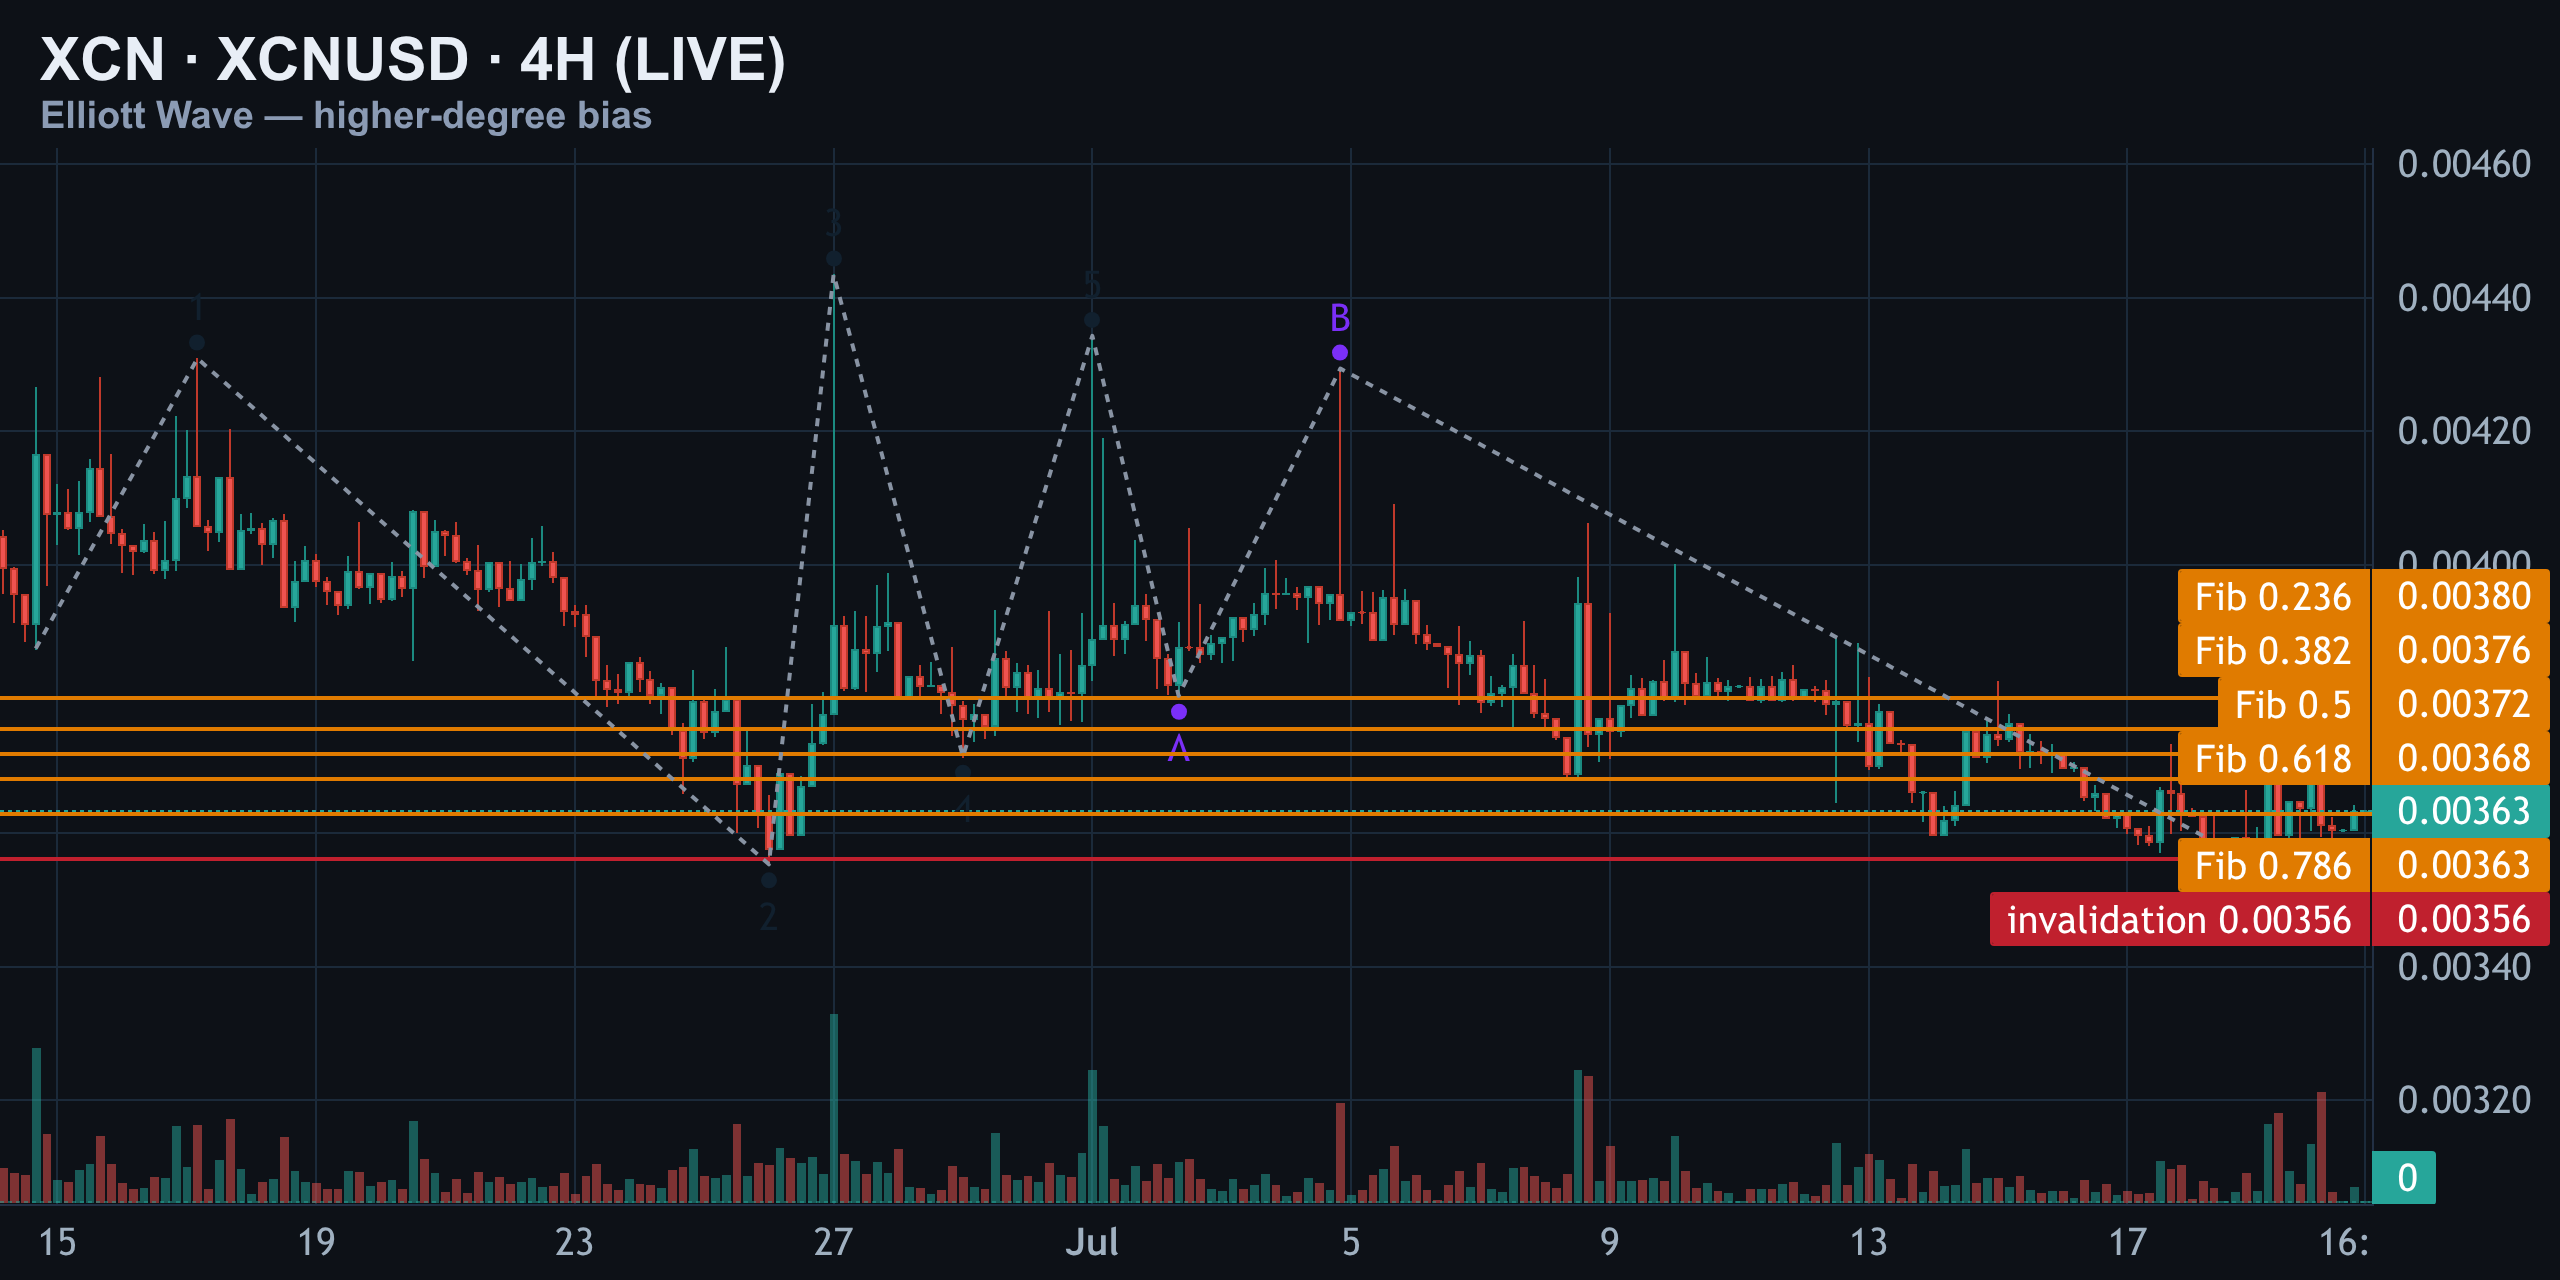Select the purple wave A marker dot
The height and width of the screenshot is (1280, 2560).
(x=1179, y=712)
